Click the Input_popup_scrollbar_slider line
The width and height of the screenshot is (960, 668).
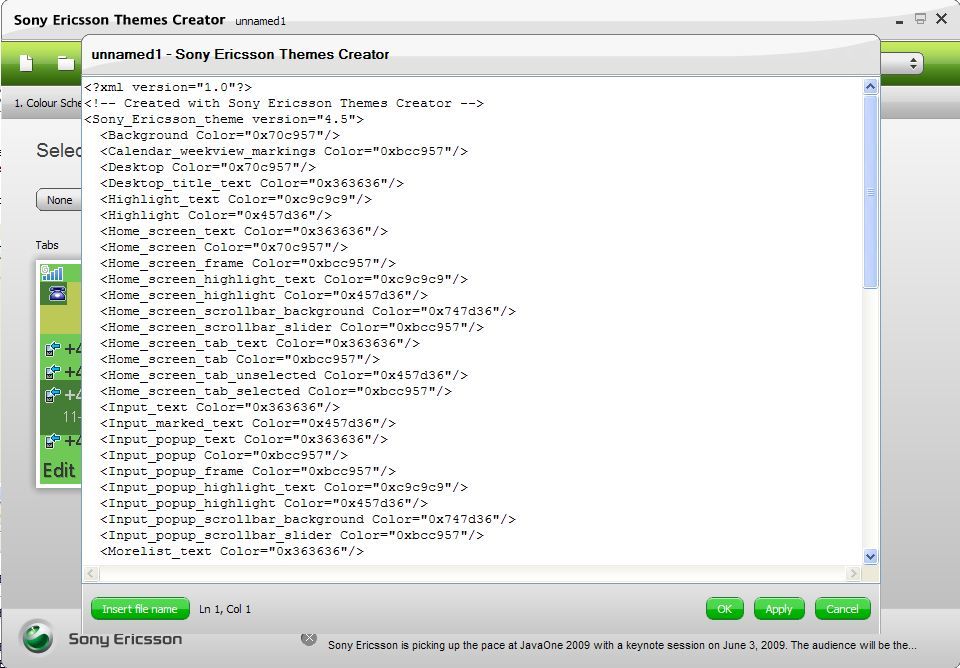pyautogui.click(x=292, y=535)
